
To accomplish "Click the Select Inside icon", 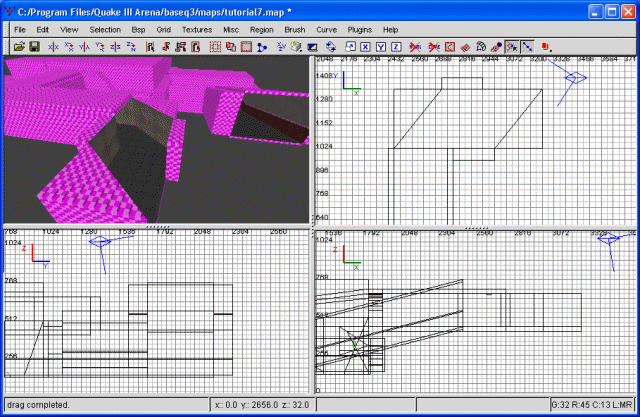I will [x=196, y=47].
